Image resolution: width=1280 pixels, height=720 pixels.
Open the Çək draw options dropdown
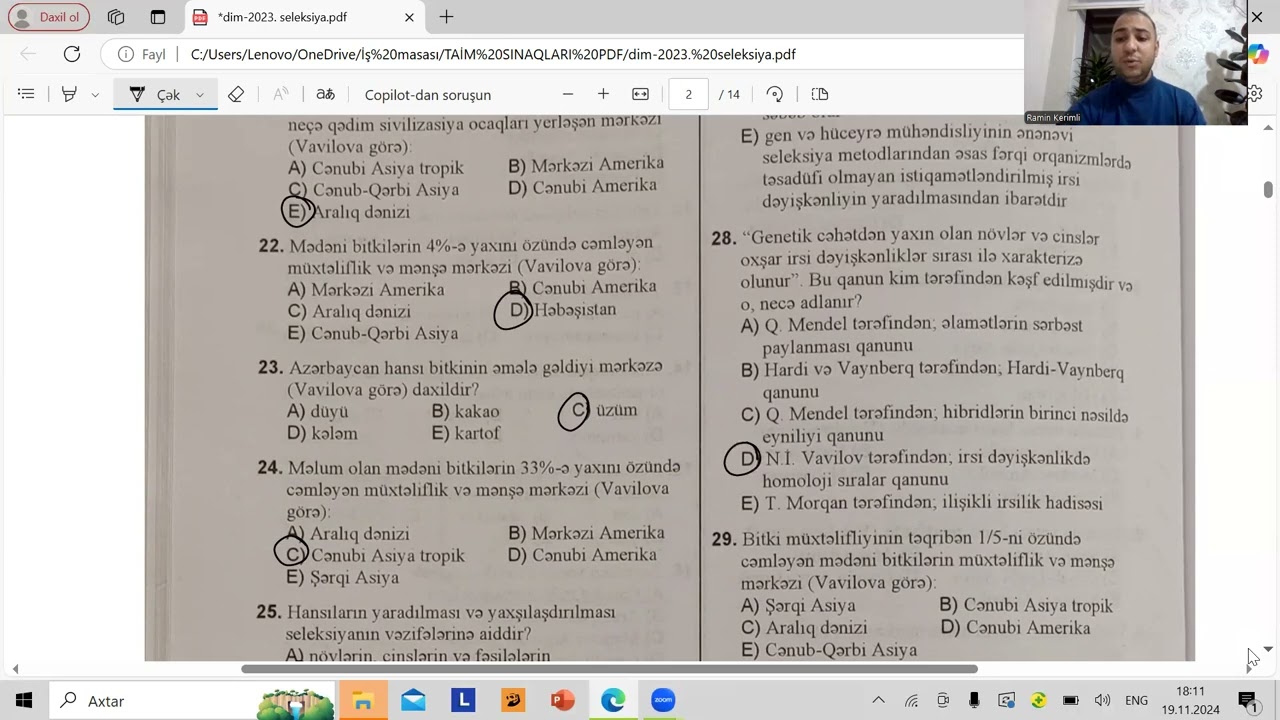[200, 94]
